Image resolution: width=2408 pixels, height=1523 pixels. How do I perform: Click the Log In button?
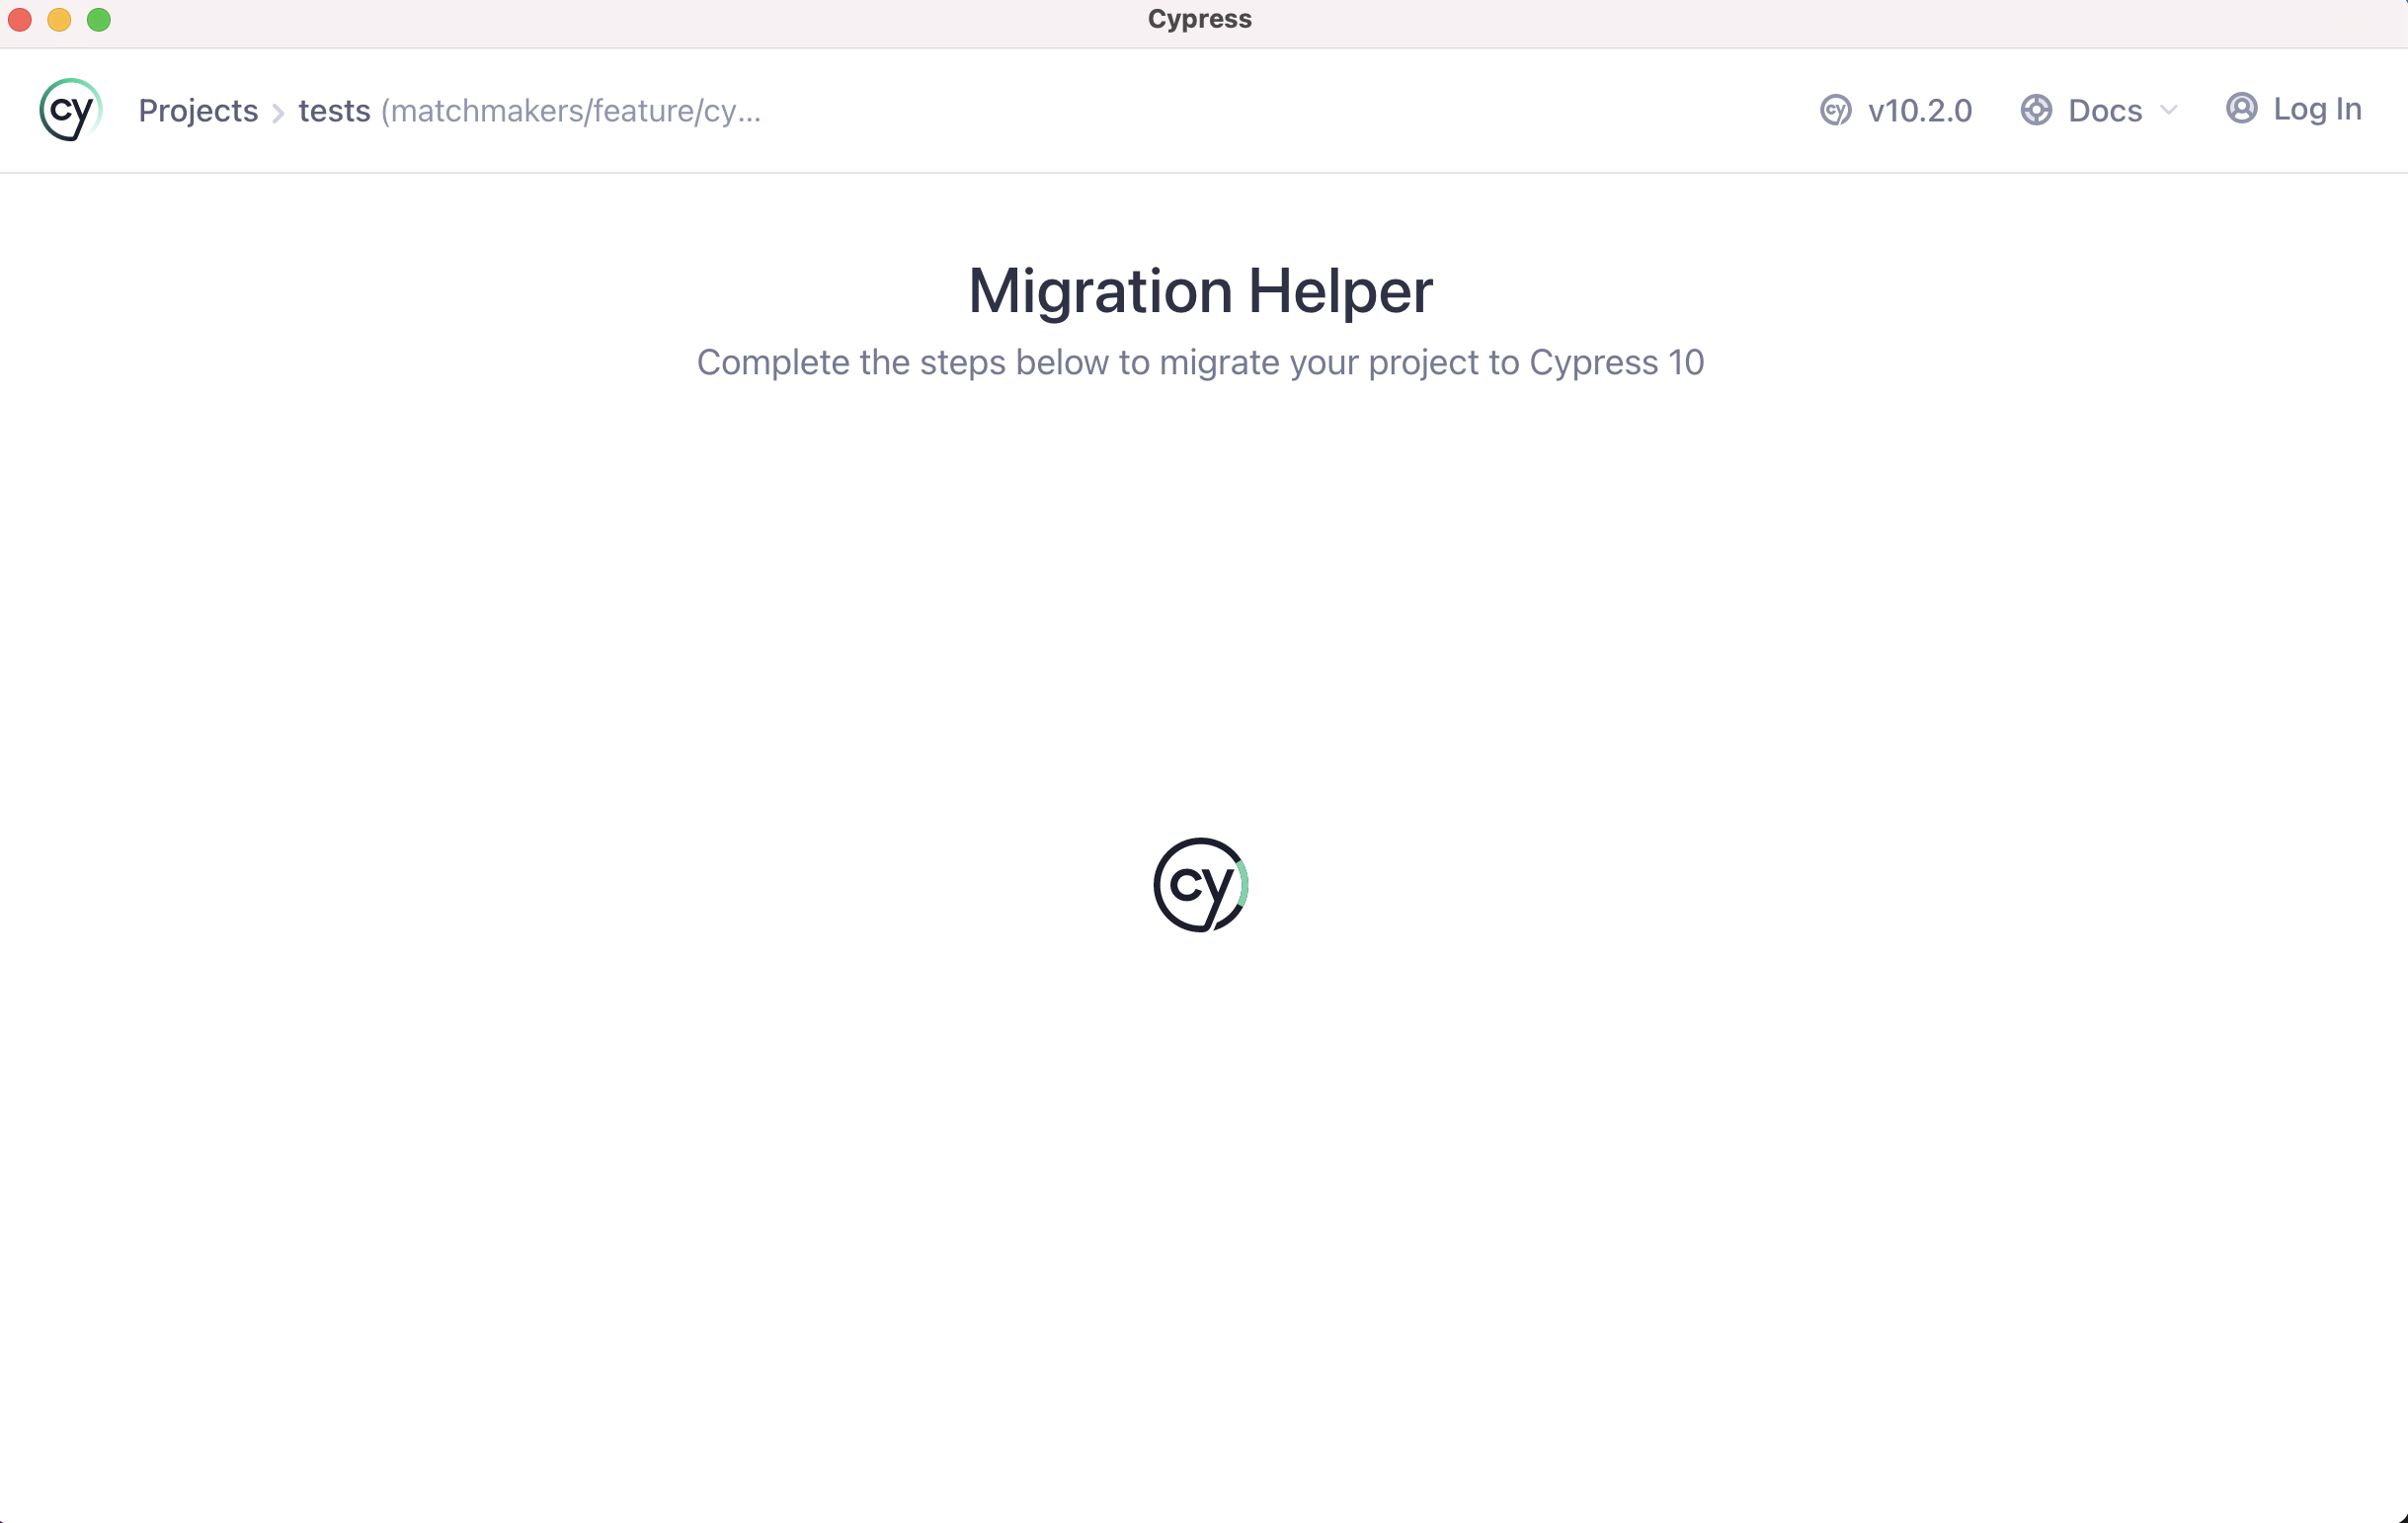click(x=2316, y=109)
